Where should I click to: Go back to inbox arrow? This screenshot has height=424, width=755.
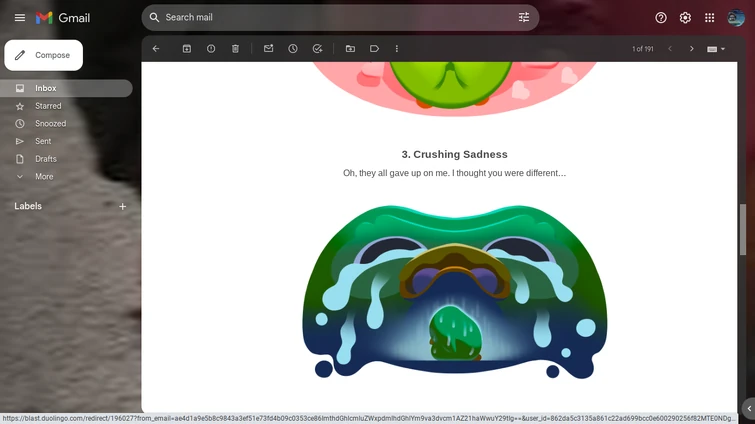pos(156,49)
